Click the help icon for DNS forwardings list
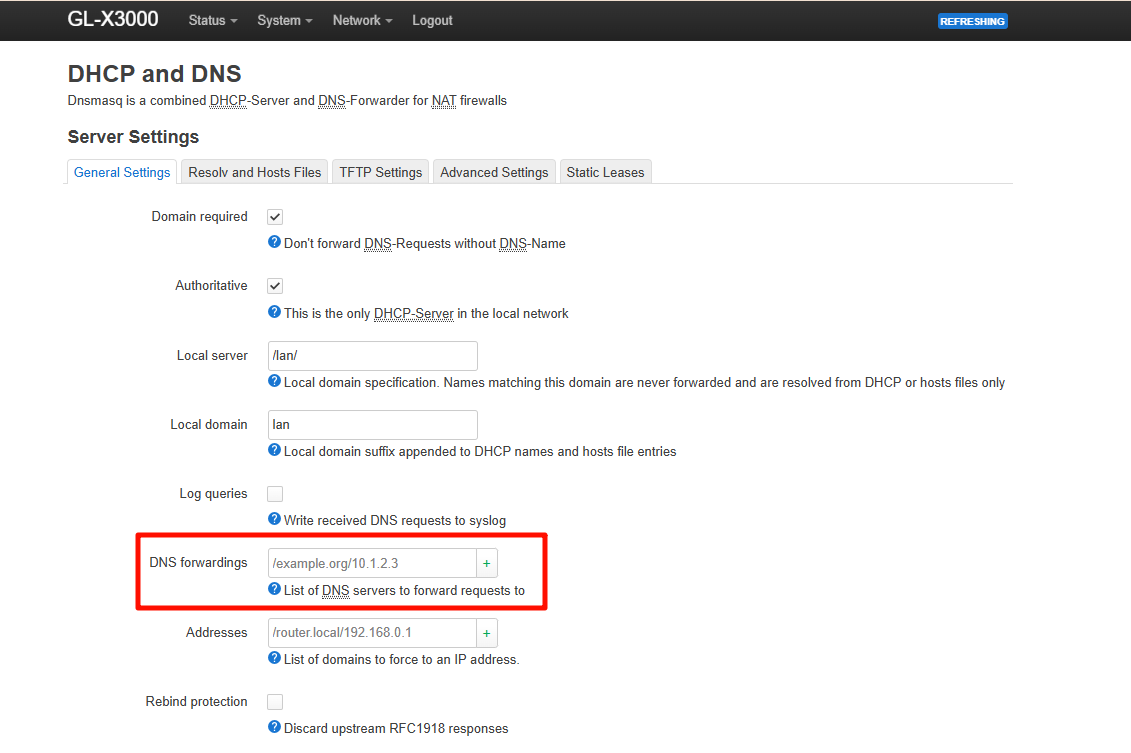This screenshot has height=753, width=1131. (x=274, y=589)
